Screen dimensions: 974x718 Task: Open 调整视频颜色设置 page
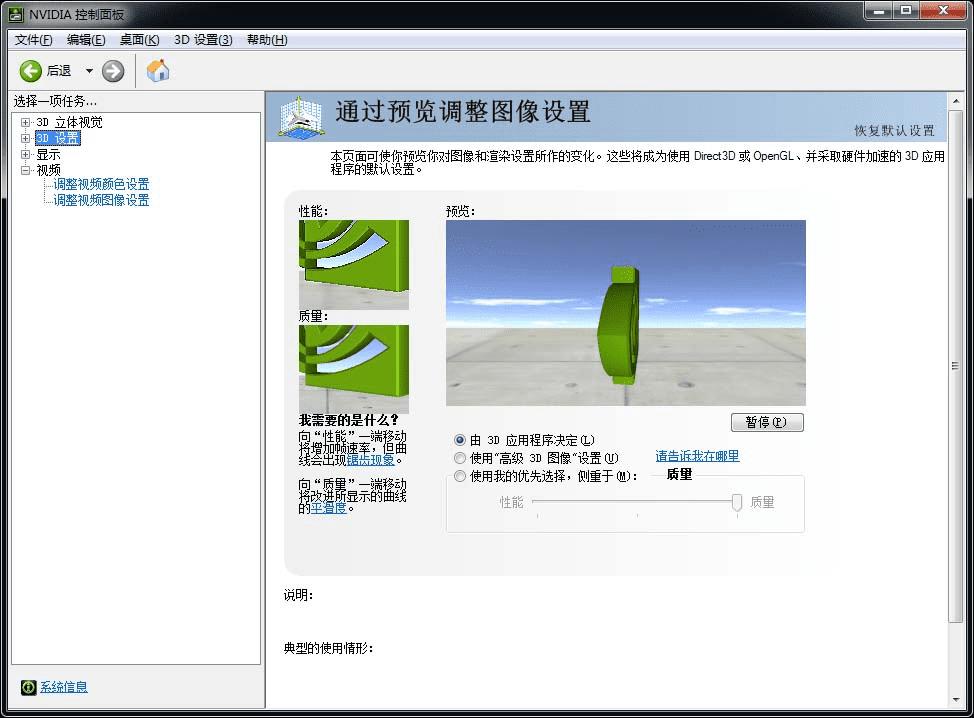pos(101,184)
